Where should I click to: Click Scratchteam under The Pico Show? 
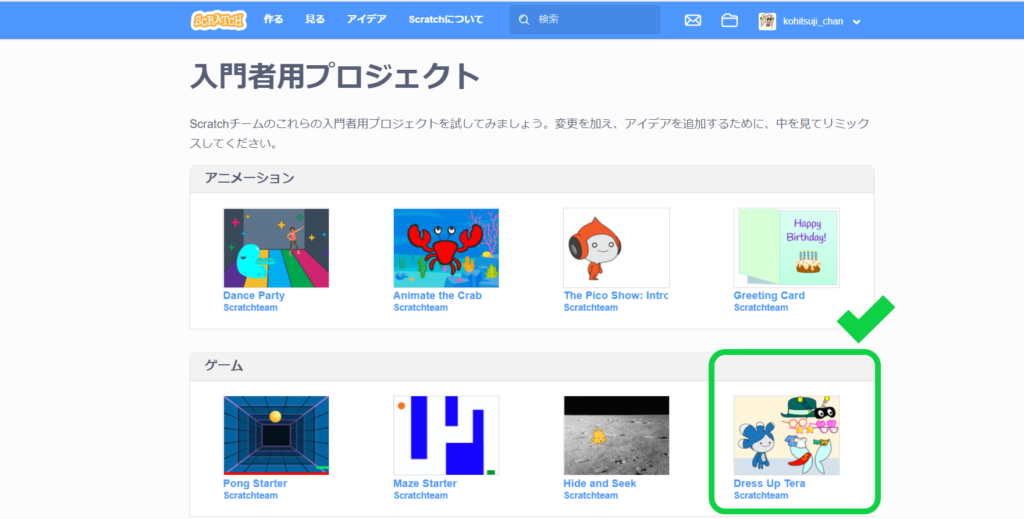click(590, 307)
